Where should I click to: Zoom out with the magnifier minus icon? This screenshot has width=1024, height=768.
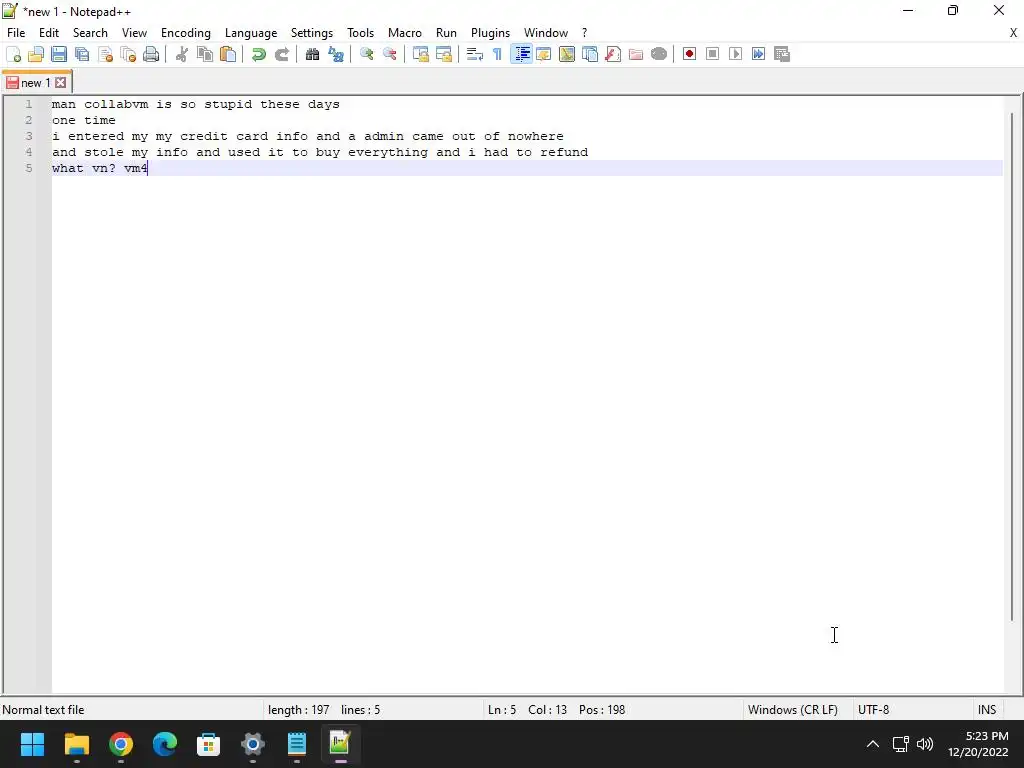point(390,54)
